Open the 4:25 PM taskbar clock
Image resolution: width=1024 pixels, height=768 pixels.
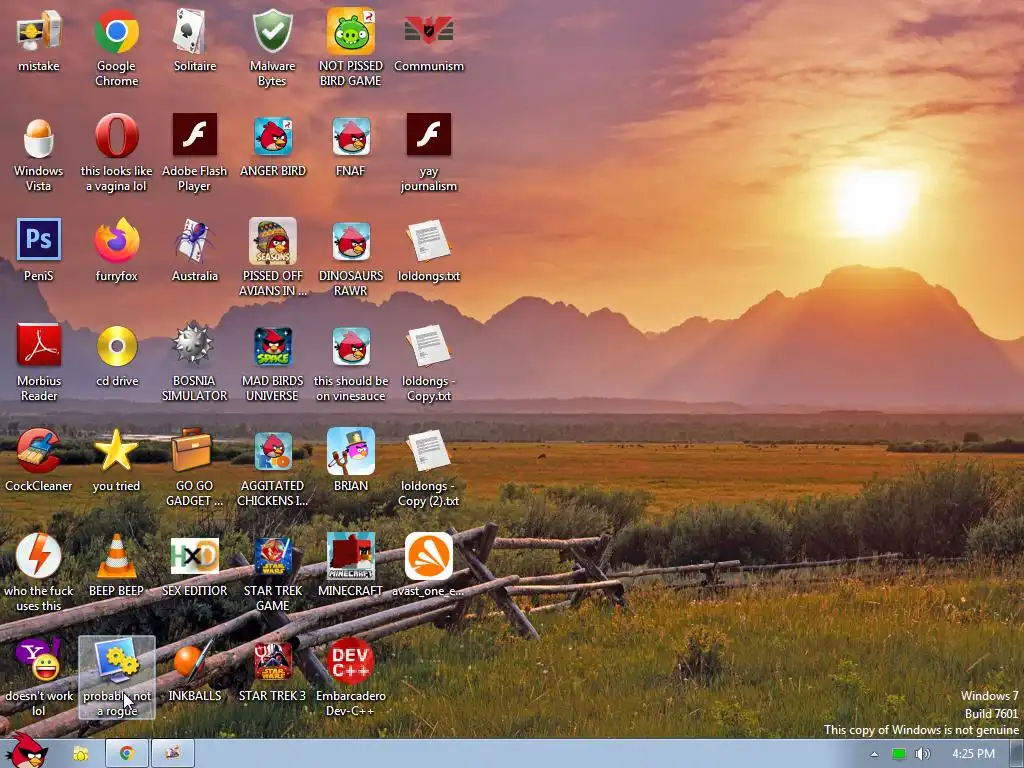[x=973, y=754]
